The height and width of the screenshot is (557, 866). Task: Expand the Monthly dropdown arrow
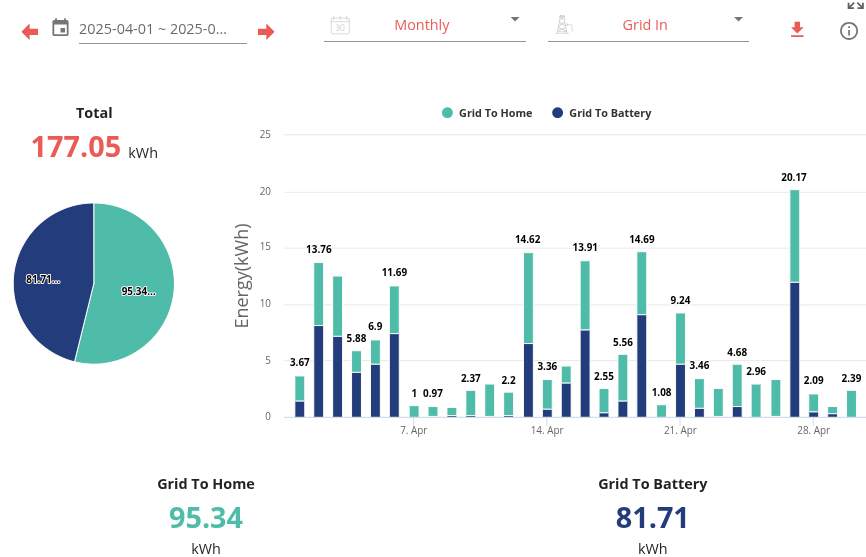coord(515,19)
